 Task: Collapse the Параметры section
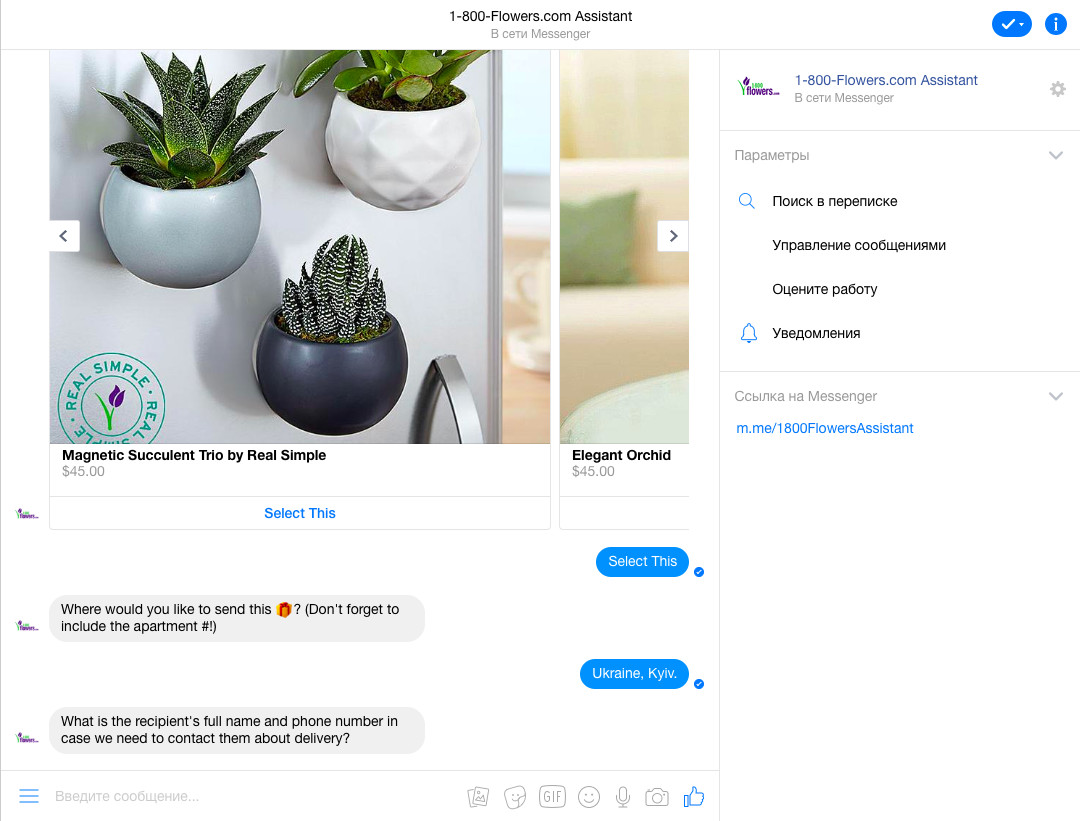pos(1055,155)
